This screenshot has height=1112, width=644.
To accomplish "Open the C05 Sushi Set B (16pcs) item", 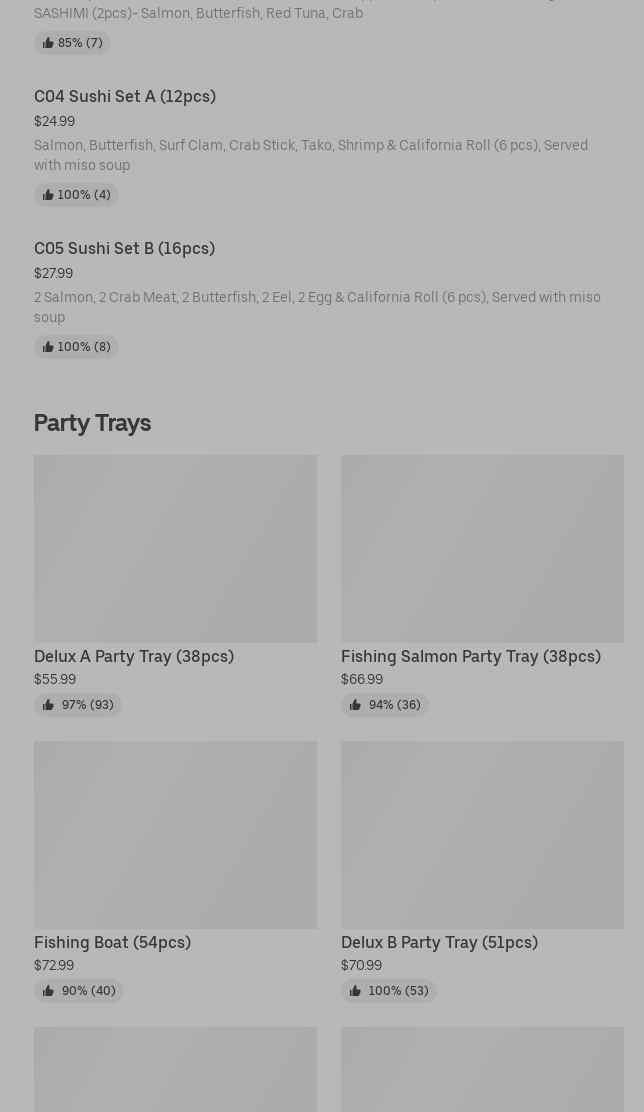I will click(124, 248).
